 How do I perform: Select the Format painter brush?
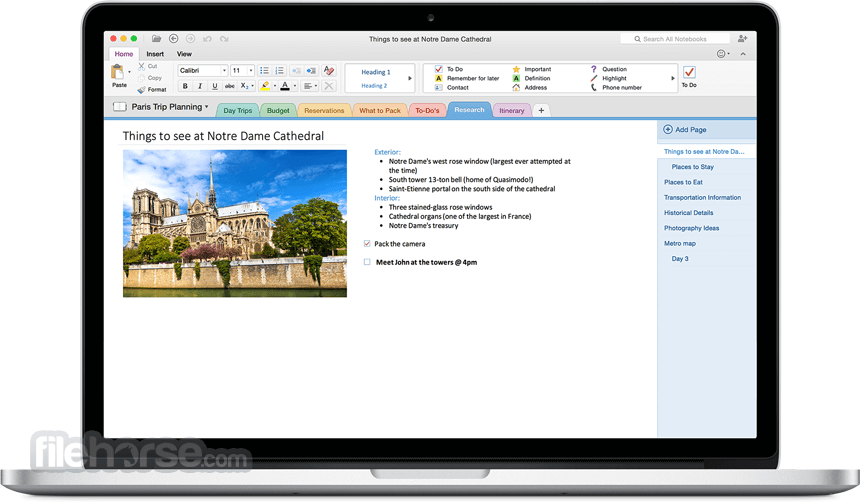(142, 89)
